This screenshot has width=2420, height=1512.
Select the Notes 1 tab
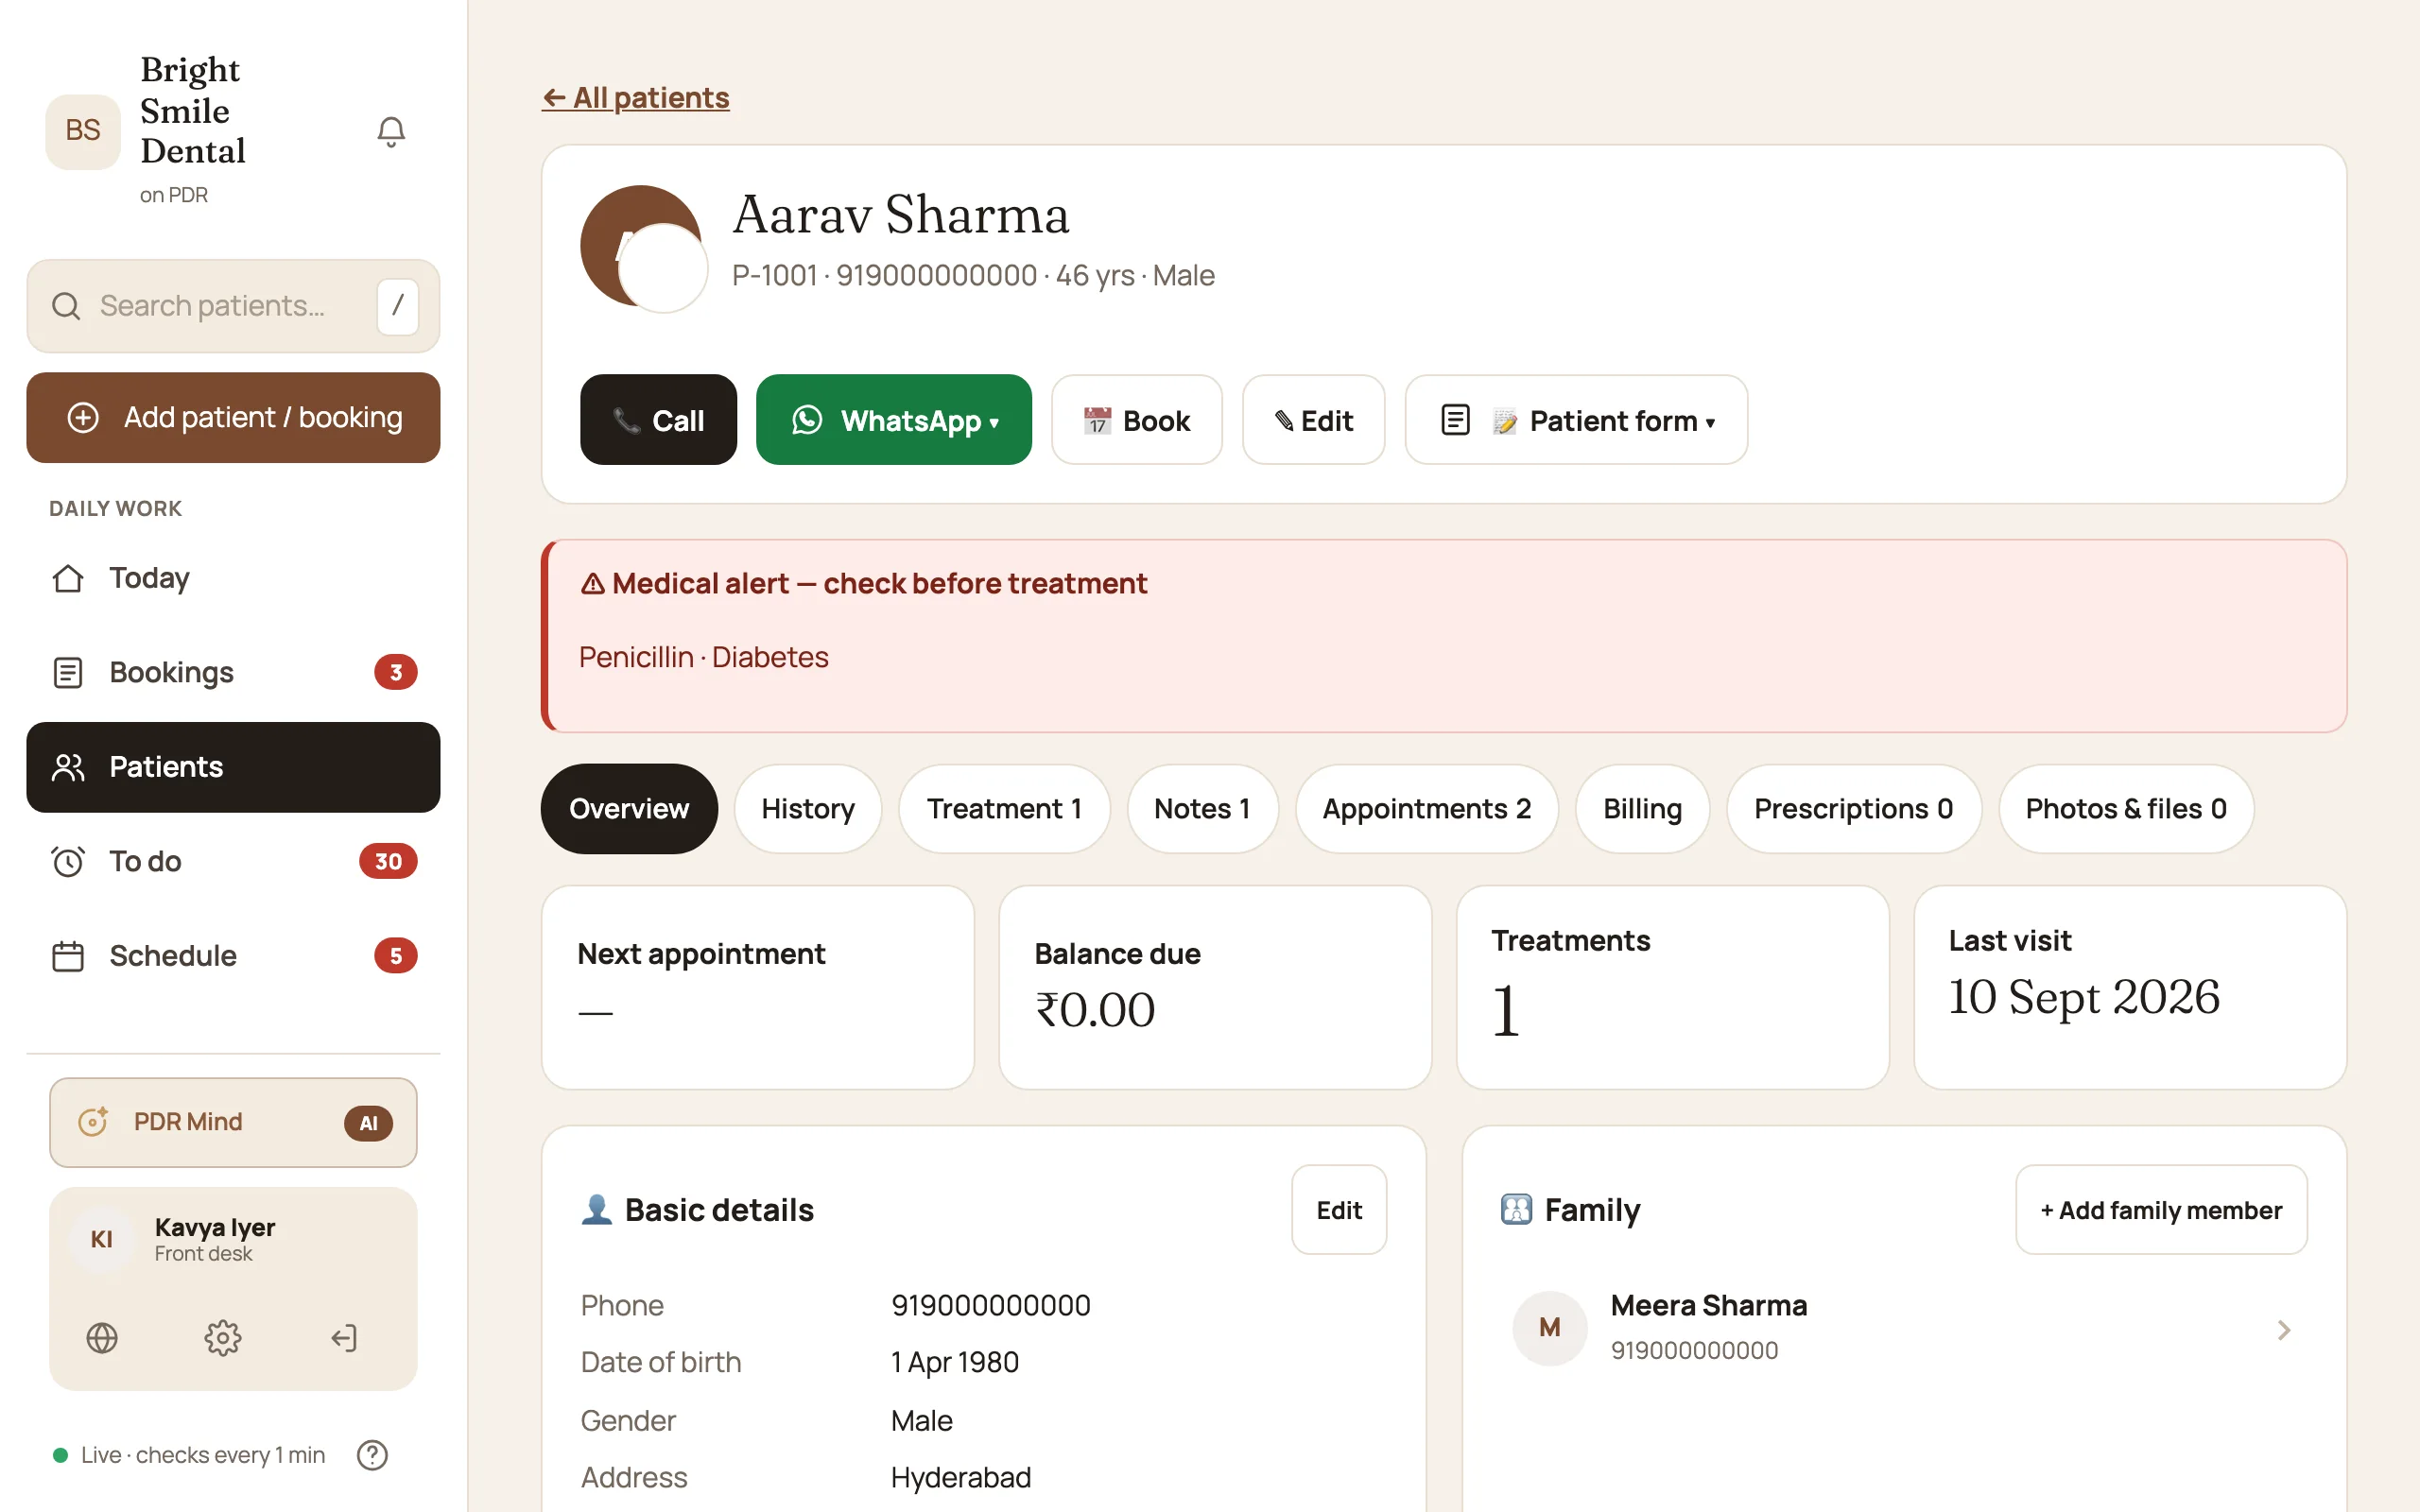1202,808
